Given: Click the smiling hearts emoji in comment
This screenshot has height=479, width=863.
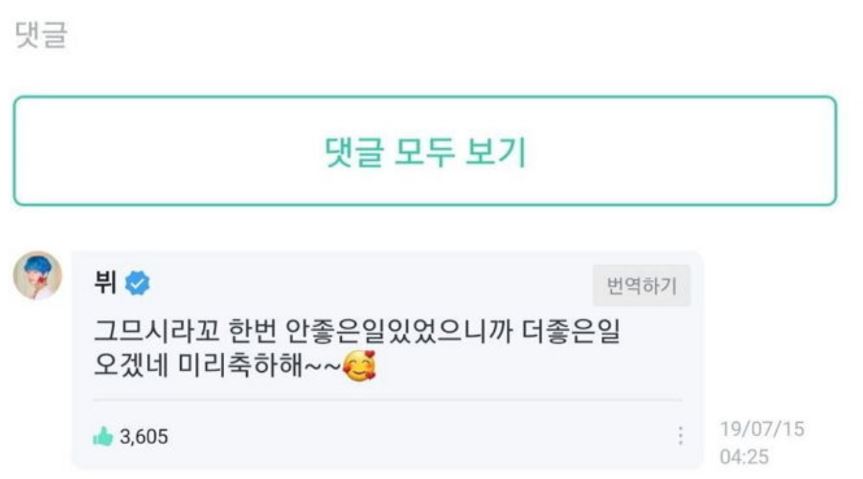Looking at the screenshot, I should click(x=360, y=370).
